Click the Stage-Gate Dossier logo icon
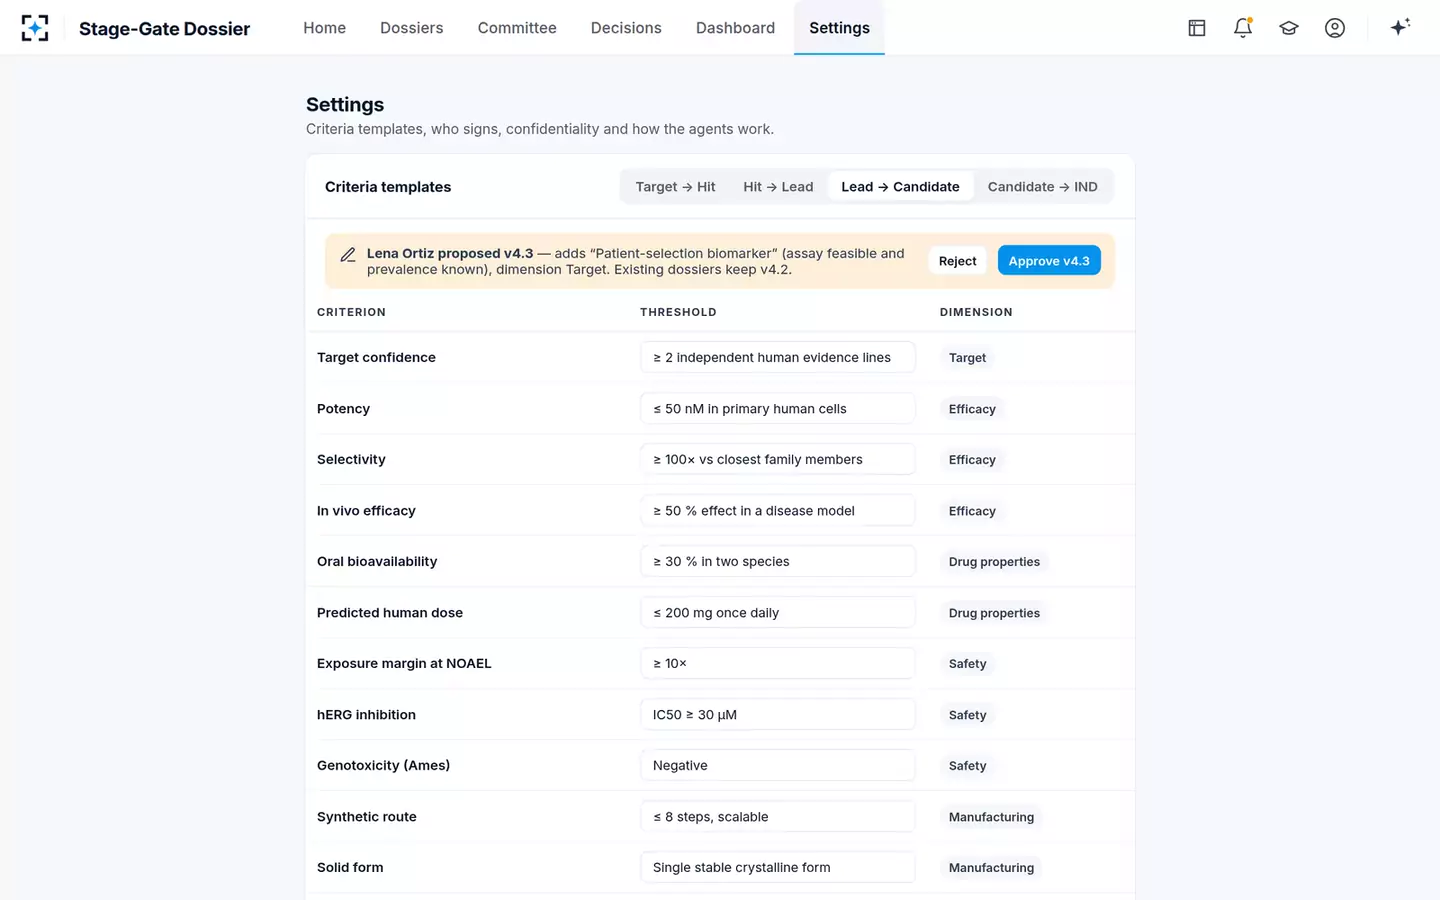This screenshot has height=900, width=1440. tap(35, 28)
